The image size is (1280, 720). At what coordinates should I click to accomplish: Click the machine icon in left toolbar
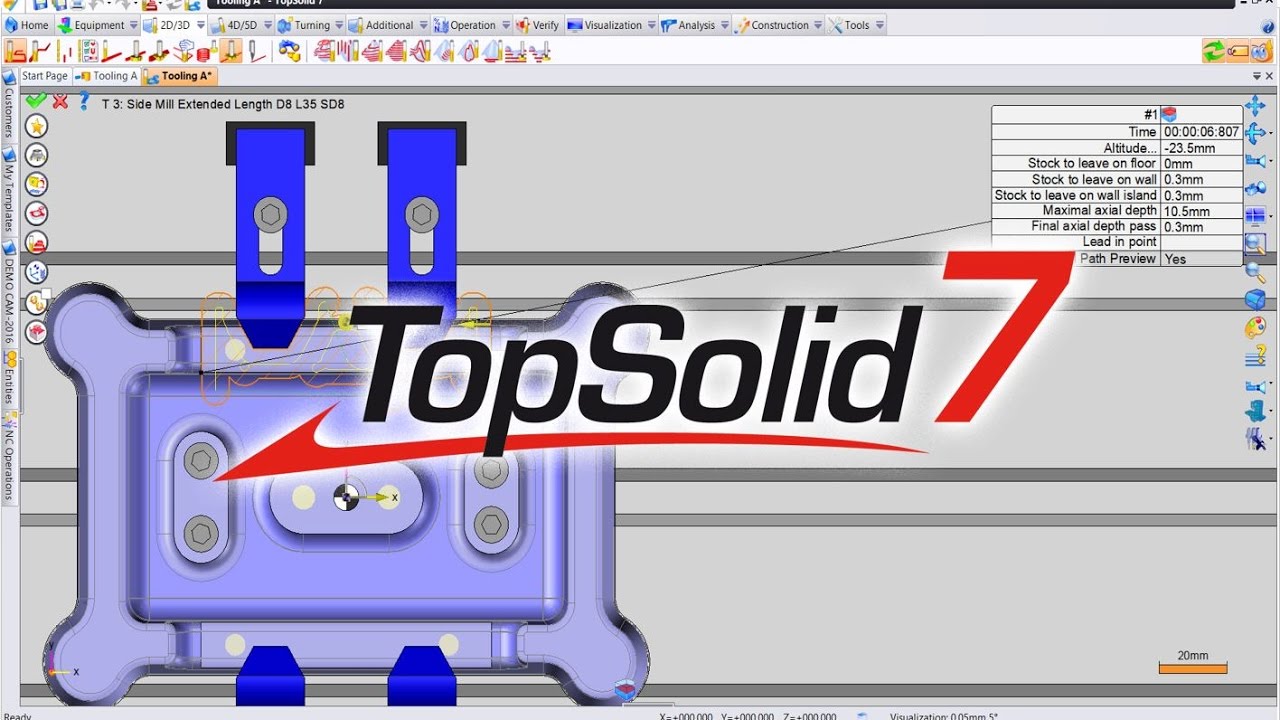37,155
